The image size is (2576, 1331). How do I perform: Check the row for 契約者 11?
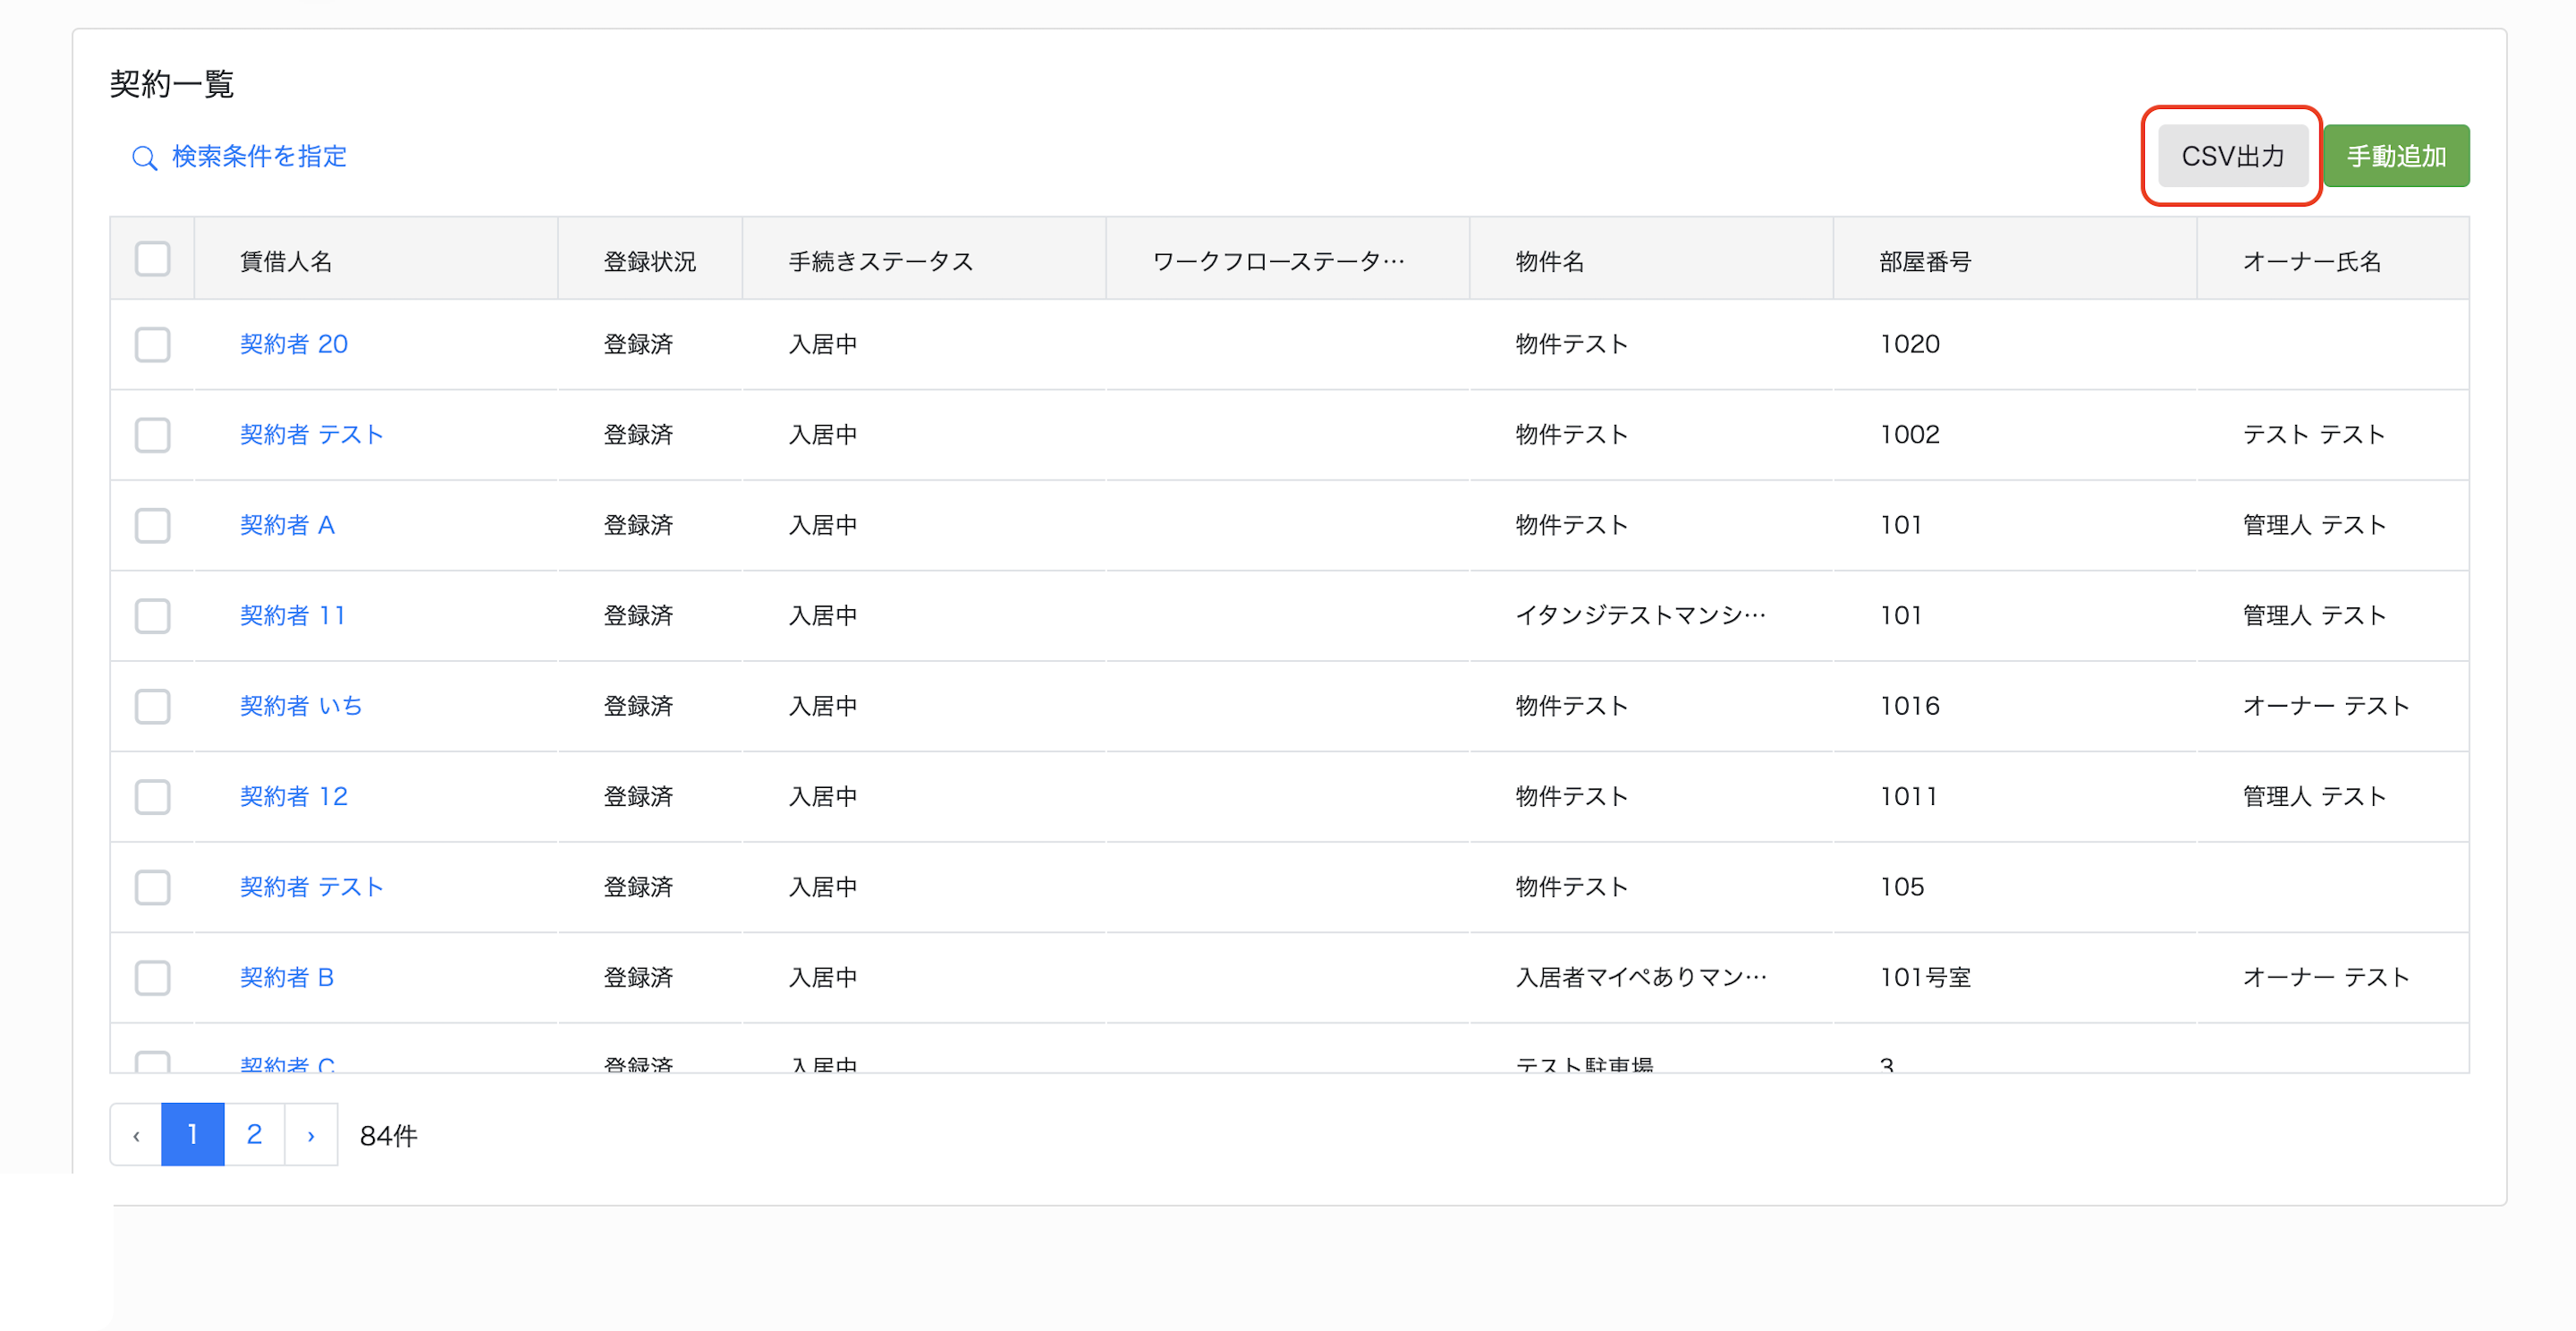click(x=153, y=616)
